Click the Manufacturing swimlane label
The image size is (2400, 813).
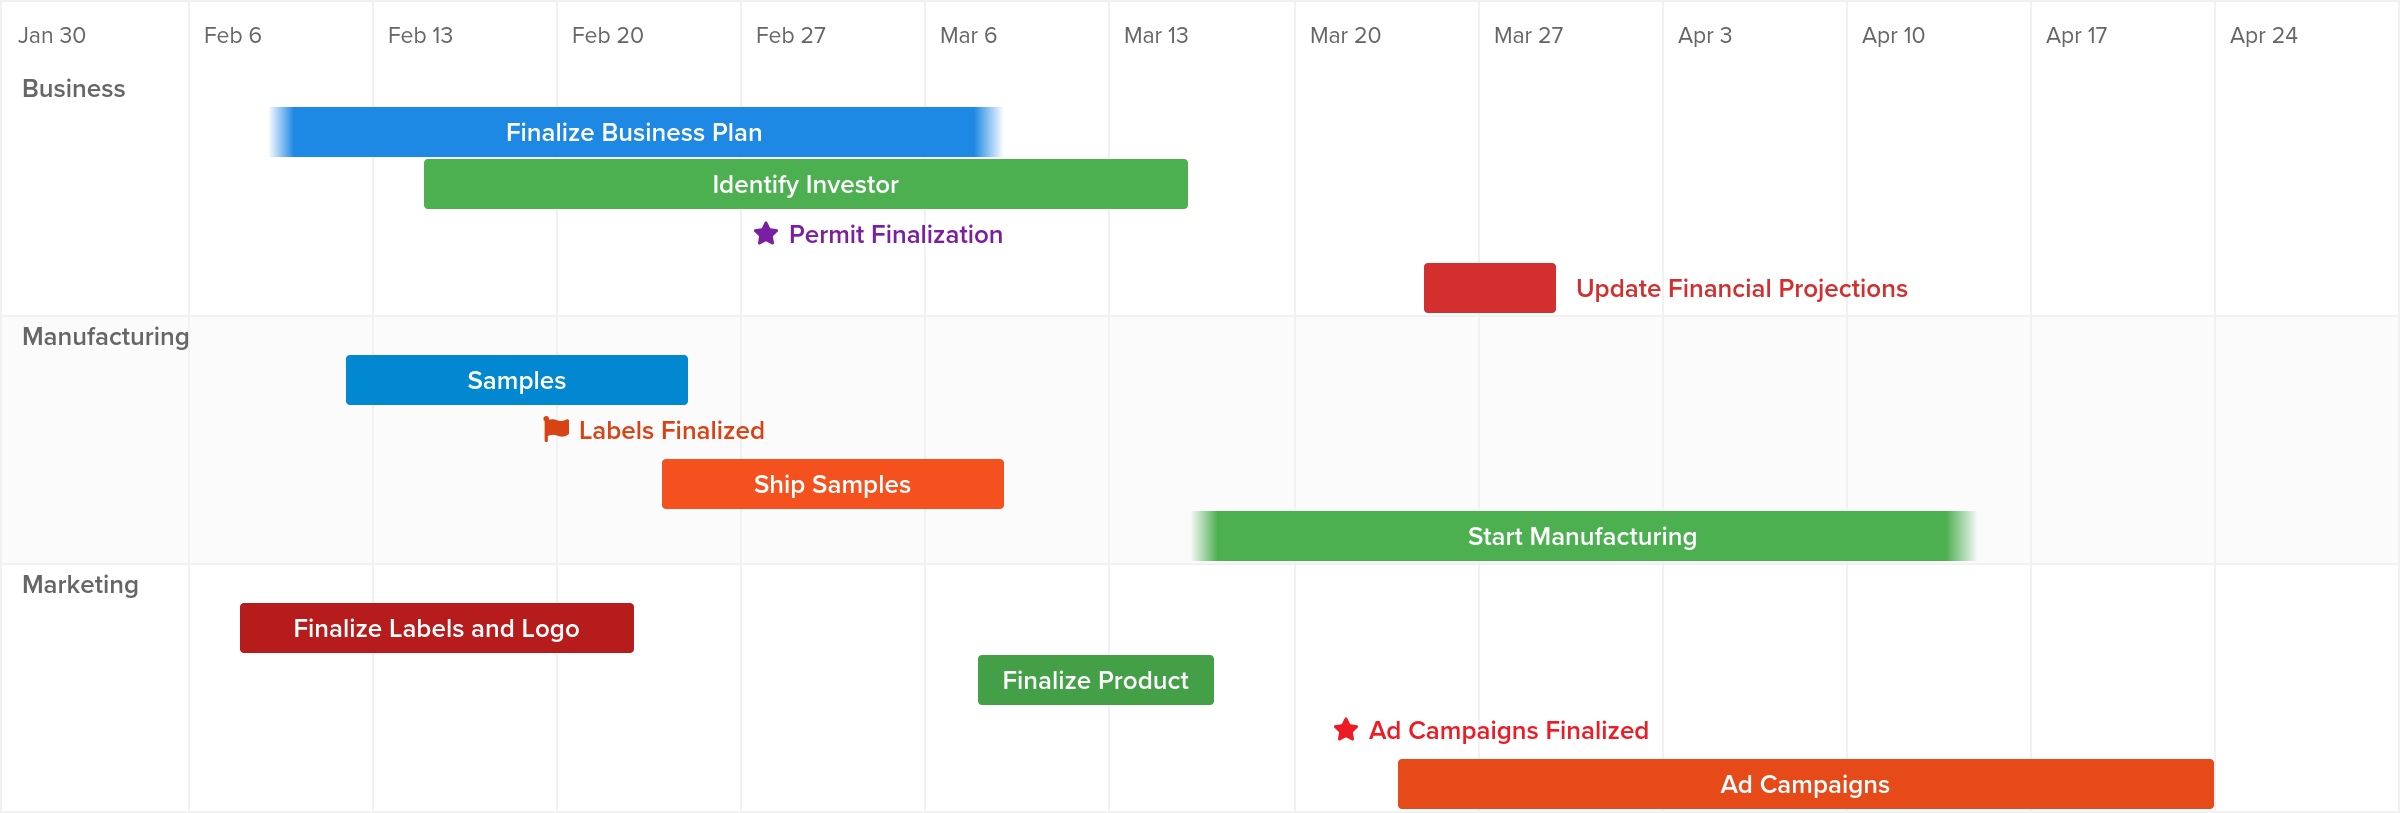tap(106, 336)
